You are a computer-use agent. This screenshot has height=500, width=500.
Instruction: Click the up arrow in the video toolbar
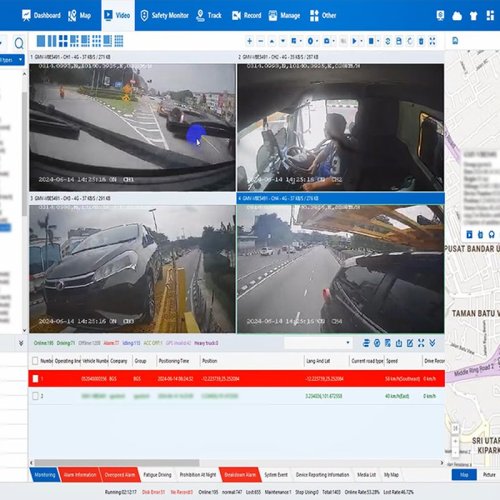click(272, 41)
